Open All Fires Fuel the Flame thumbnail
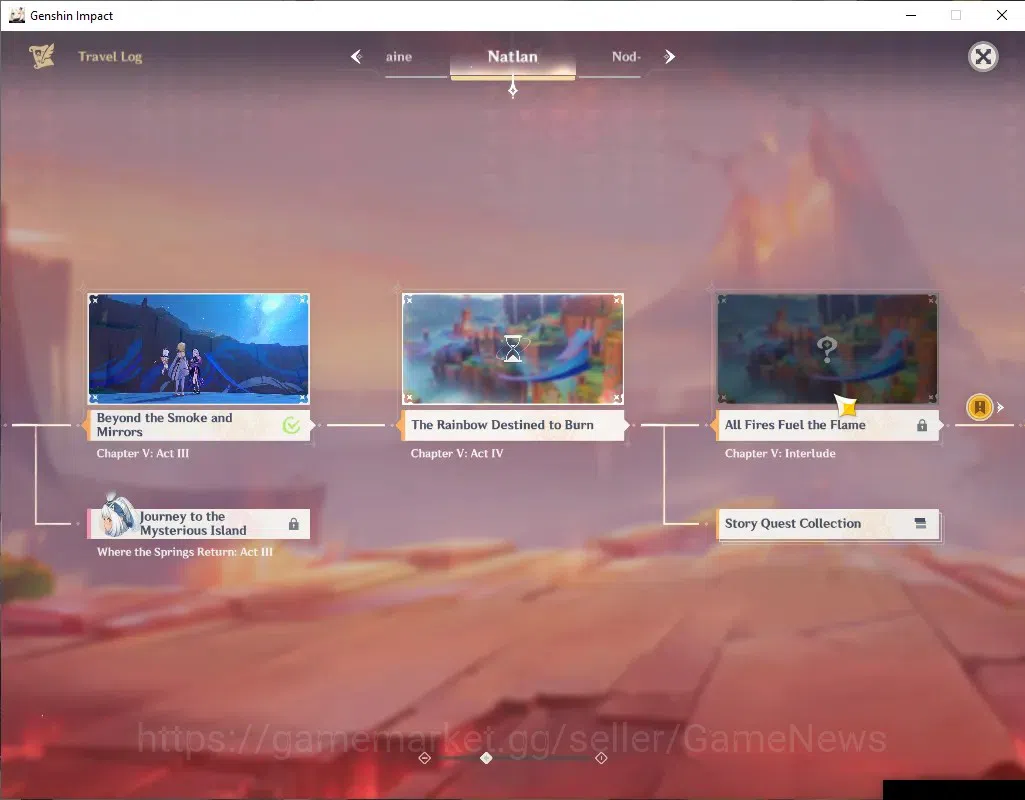 point(827,349)
